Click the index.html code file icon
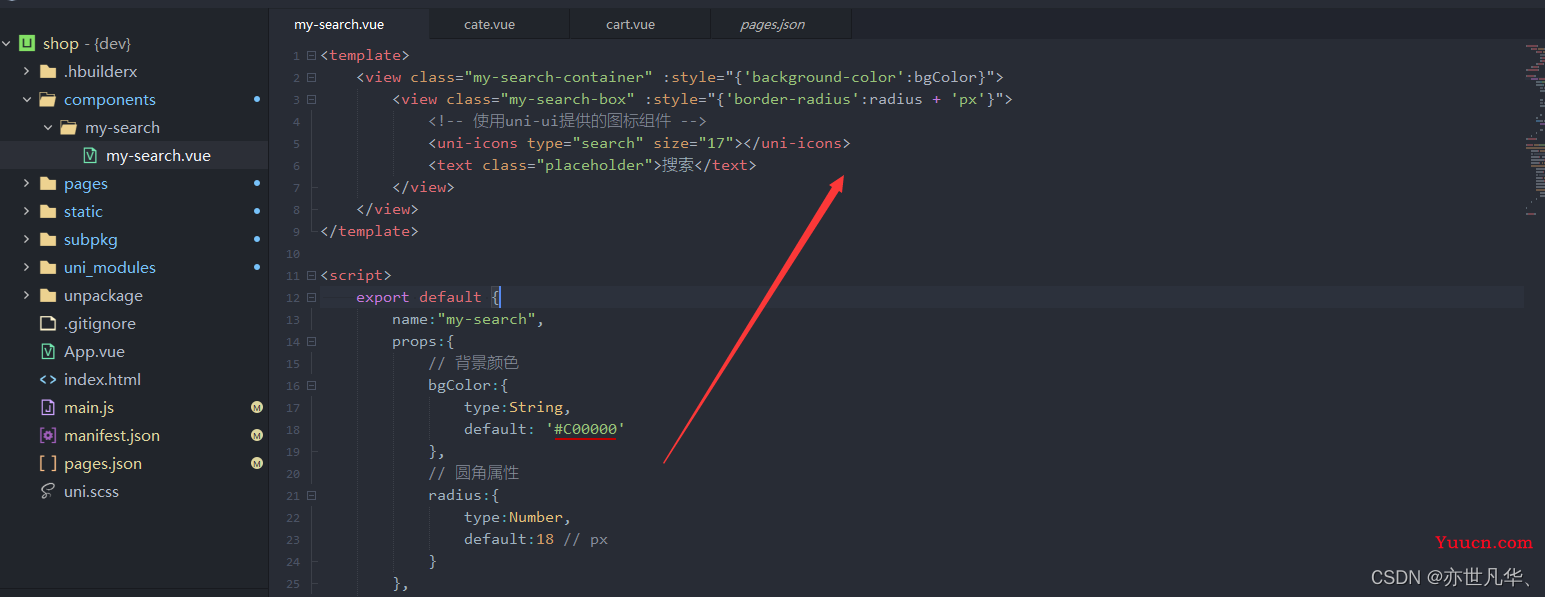The width and height of the screenshot is (1545, 597). click(47, 380)
